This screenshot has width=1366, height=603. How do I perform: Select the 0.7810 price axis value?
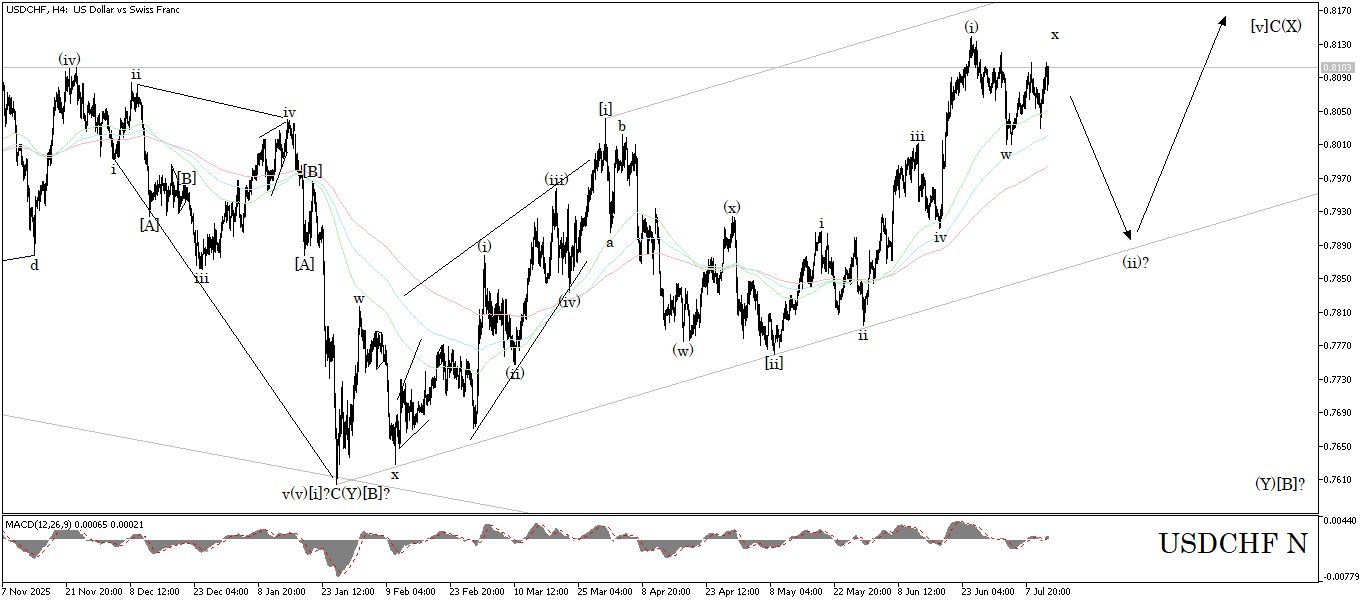1339,312
